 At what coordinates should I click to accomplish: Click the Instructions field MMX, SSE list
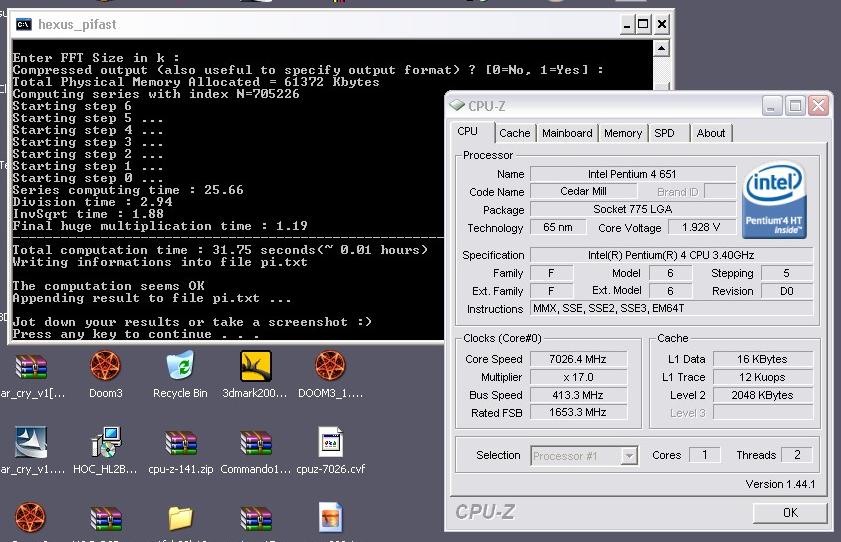pos(672,308)
